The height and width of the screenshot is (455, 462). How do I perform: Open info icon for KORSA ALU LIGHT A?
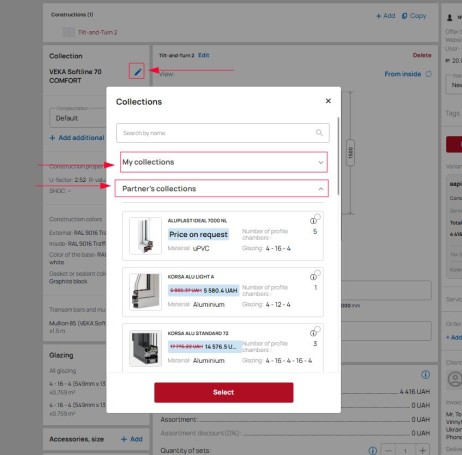(x=313, y=277)
